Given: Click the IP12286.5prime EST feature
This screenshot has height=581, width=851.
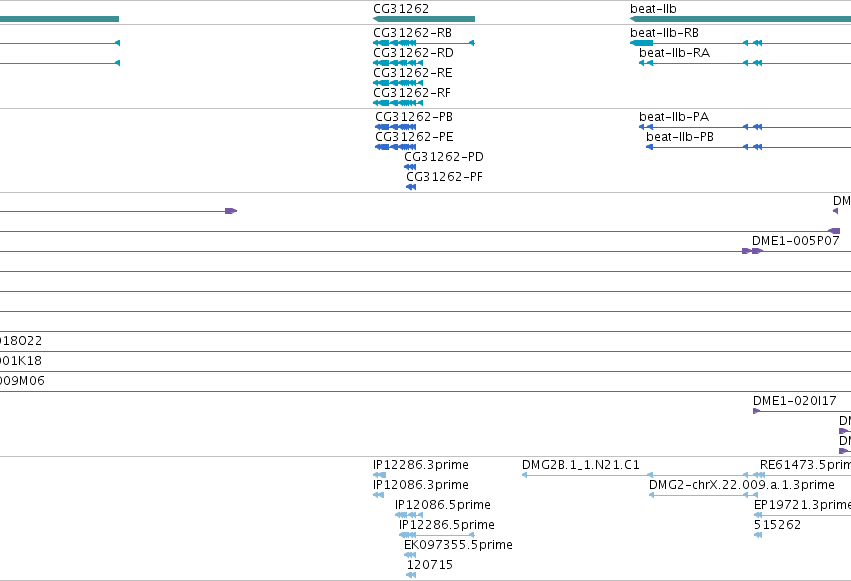Looking at the screenshot, I should 437,535.
